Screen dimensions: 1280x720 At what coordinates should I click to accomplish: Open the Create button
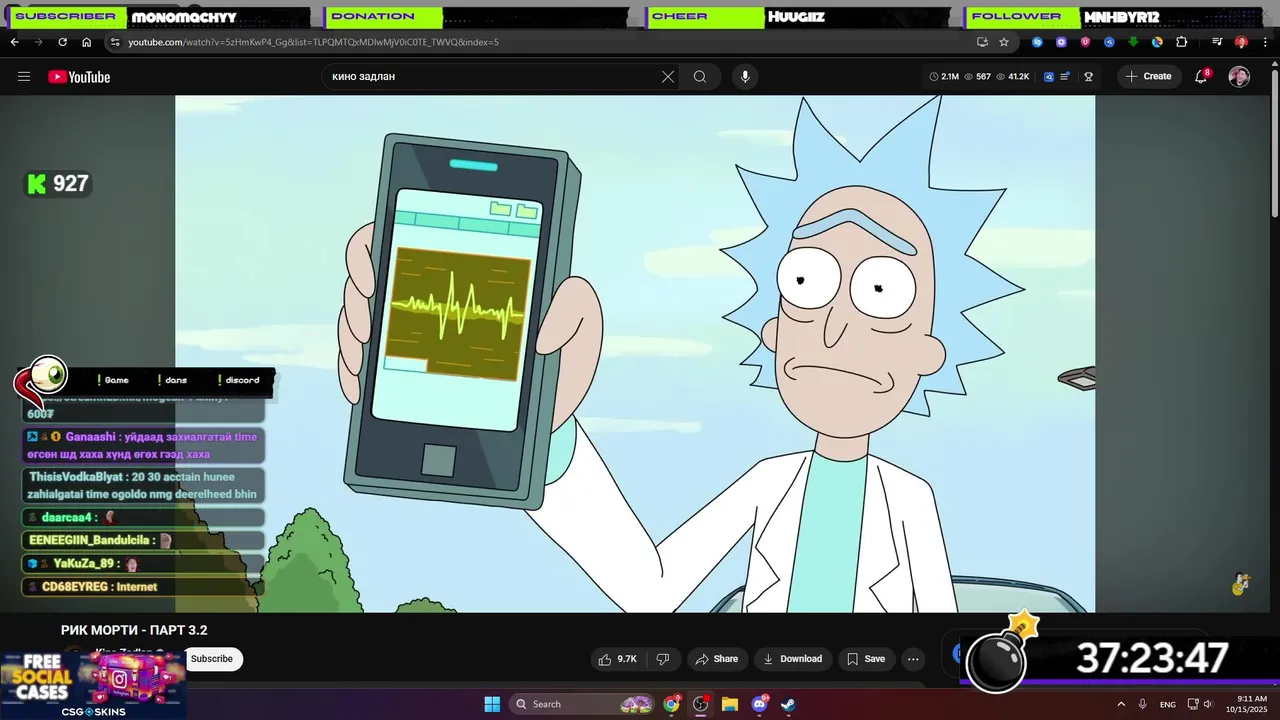tap(1148, 77)
